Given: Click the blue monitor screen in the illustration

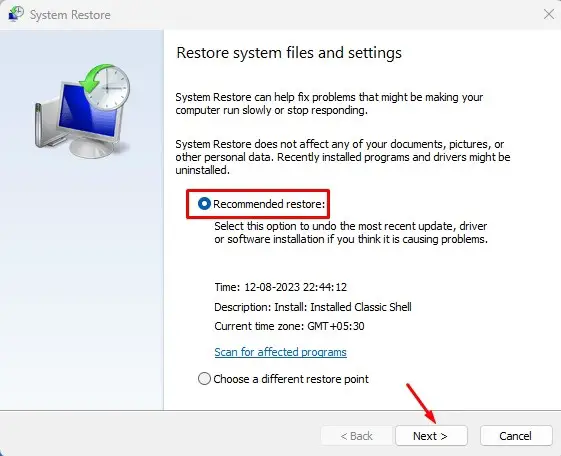Looking at the screenshot, I should [x=88, y=112].
